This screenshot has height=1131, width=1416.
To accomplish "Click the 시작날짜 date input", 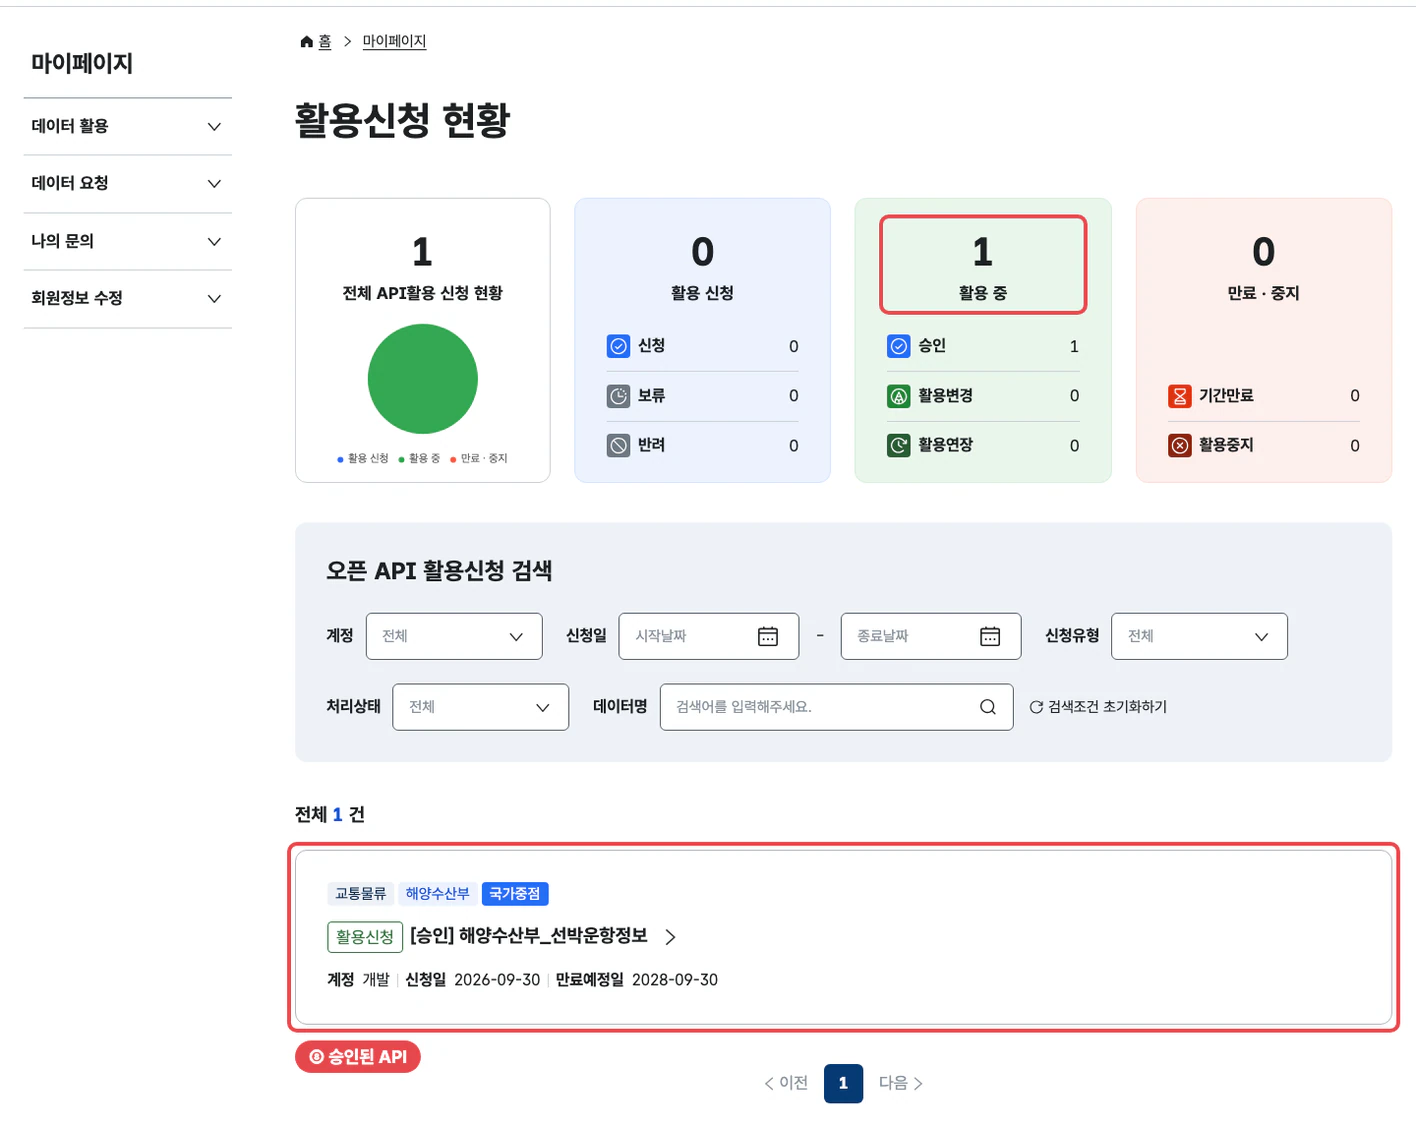I will click(x=709, y=636).
